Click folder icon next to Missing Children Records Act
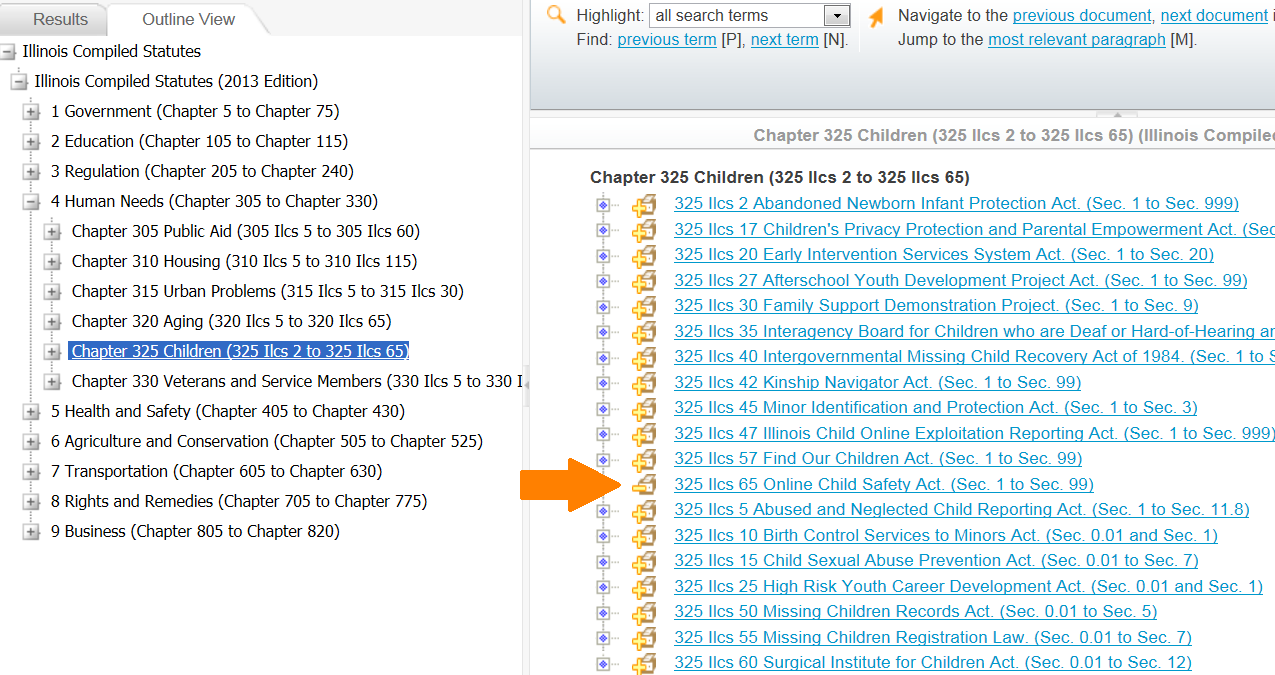This screenshot has height=675, width=1275. pos(643,612)
